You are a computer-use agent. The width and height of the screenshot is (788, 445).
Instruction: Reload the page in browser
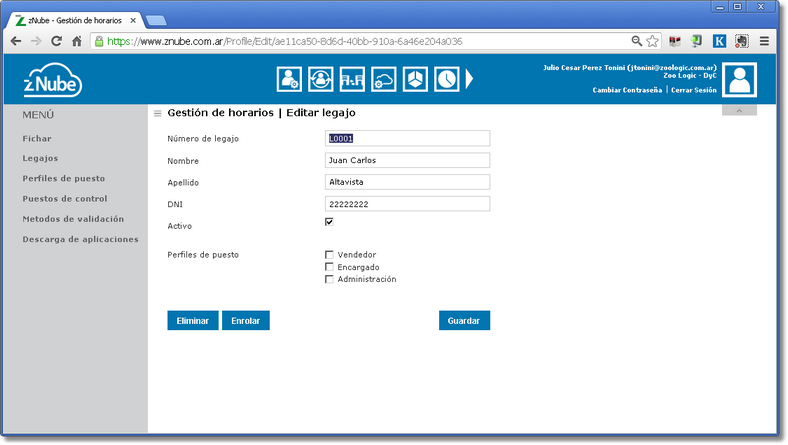57,41
